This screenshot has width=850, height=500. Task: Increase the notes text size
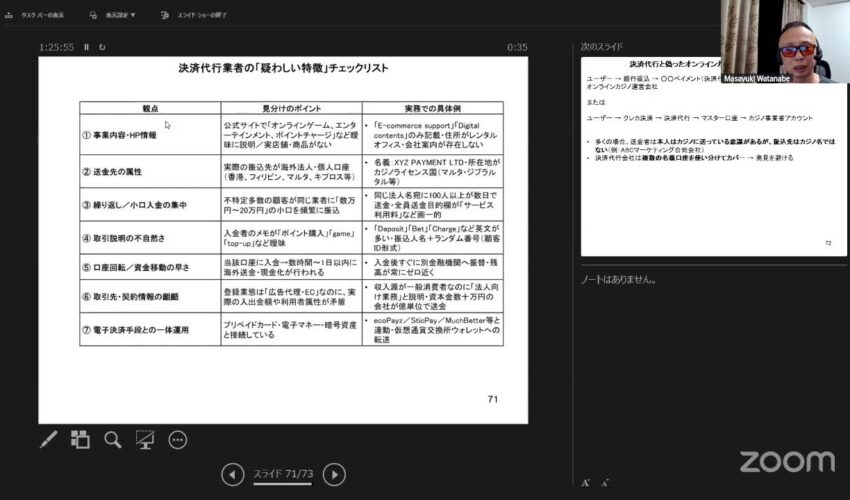pyautogui.click(x=585, y=482)
